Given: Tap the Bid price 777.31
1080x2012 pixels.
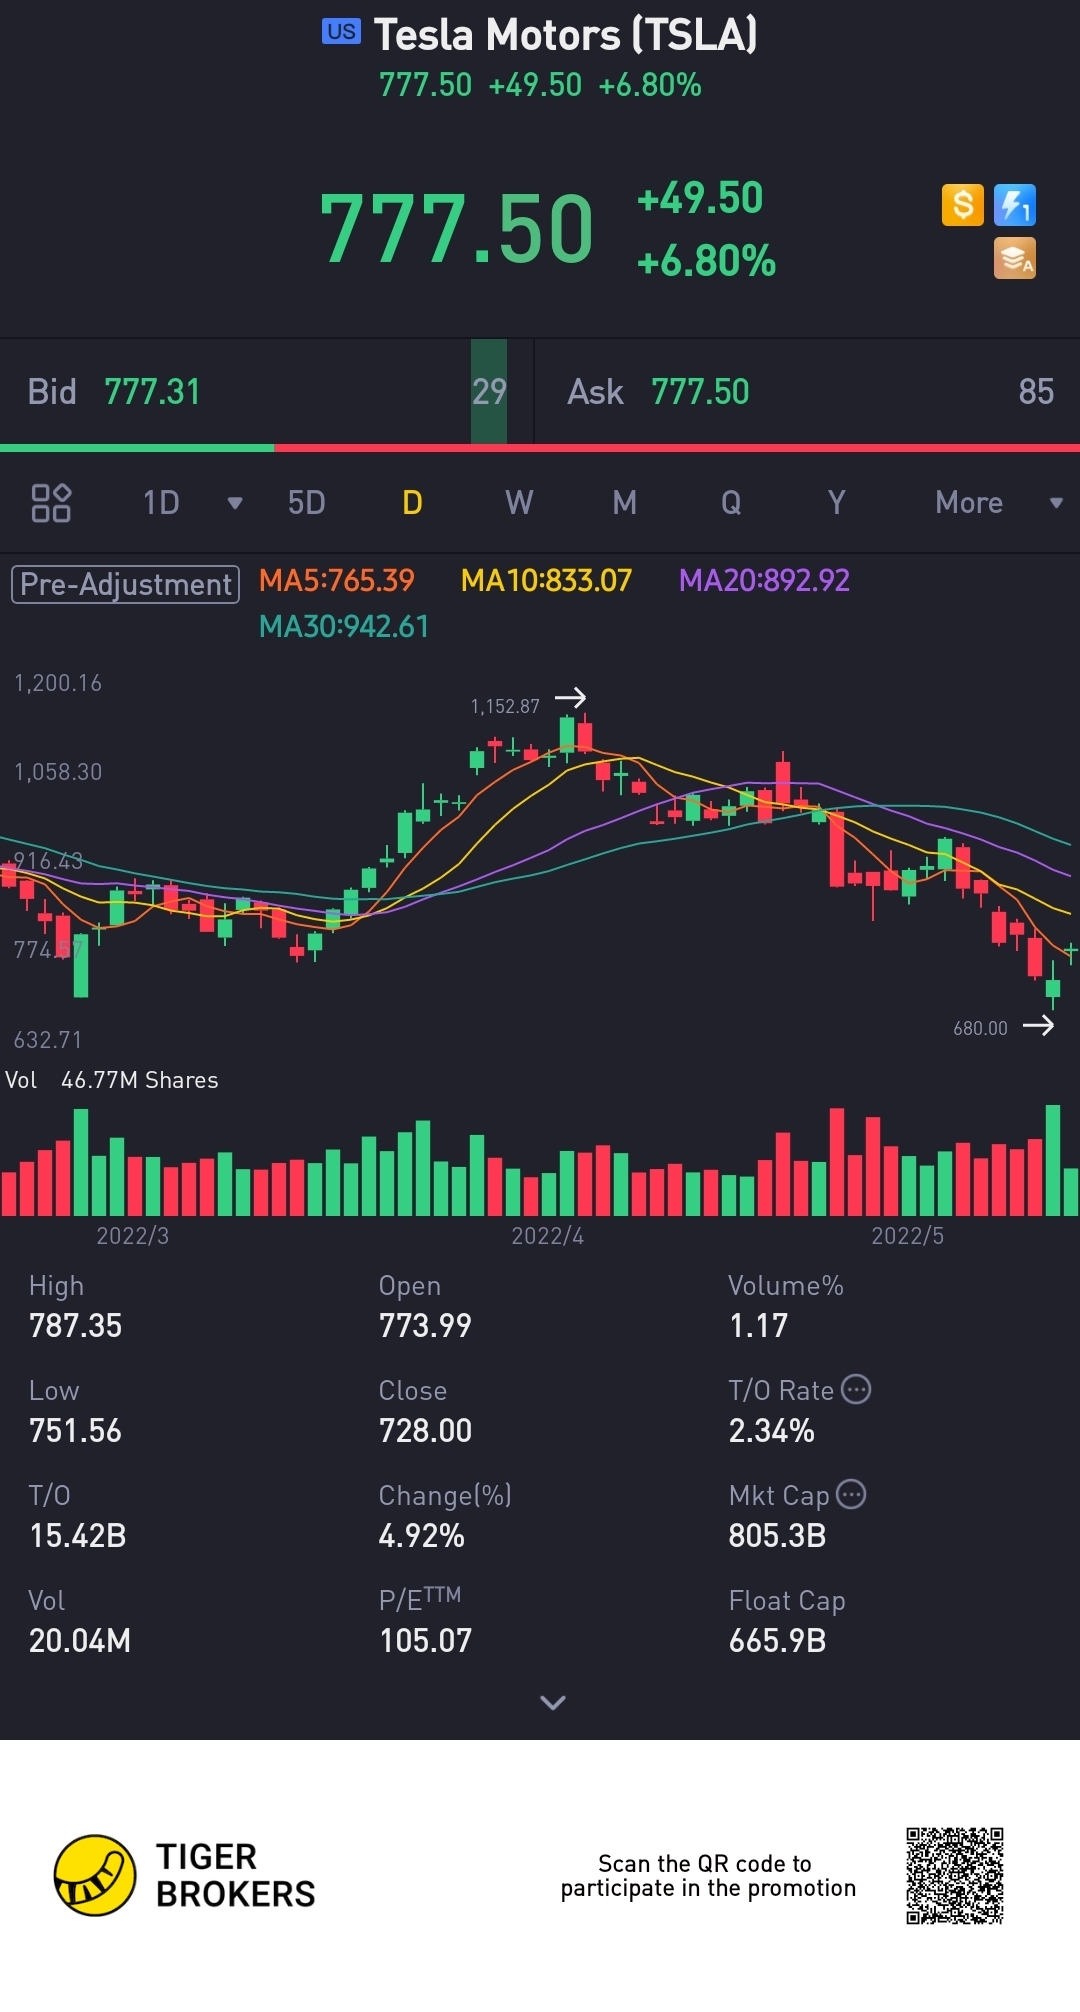Looking at the screenshot, I should click(x=152, y=392).
